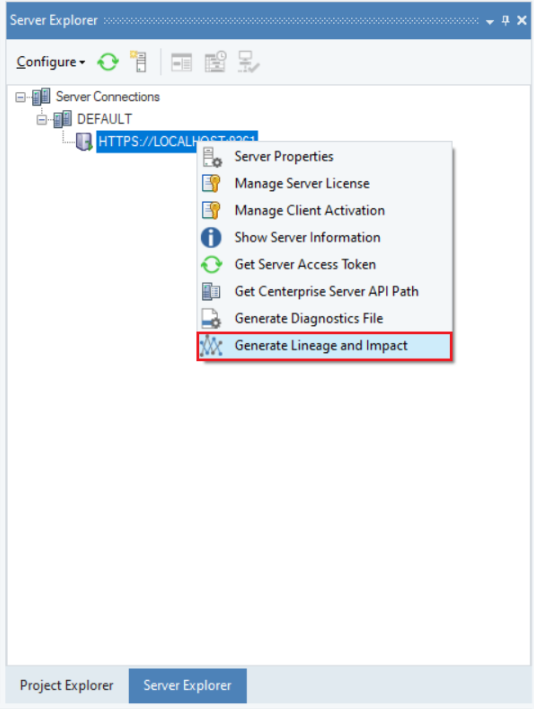The height and width of the screenshot is (709, 534).
Task: Click the job schedules icon with clock
Action: pyautogui.click(x=215, y=61)
